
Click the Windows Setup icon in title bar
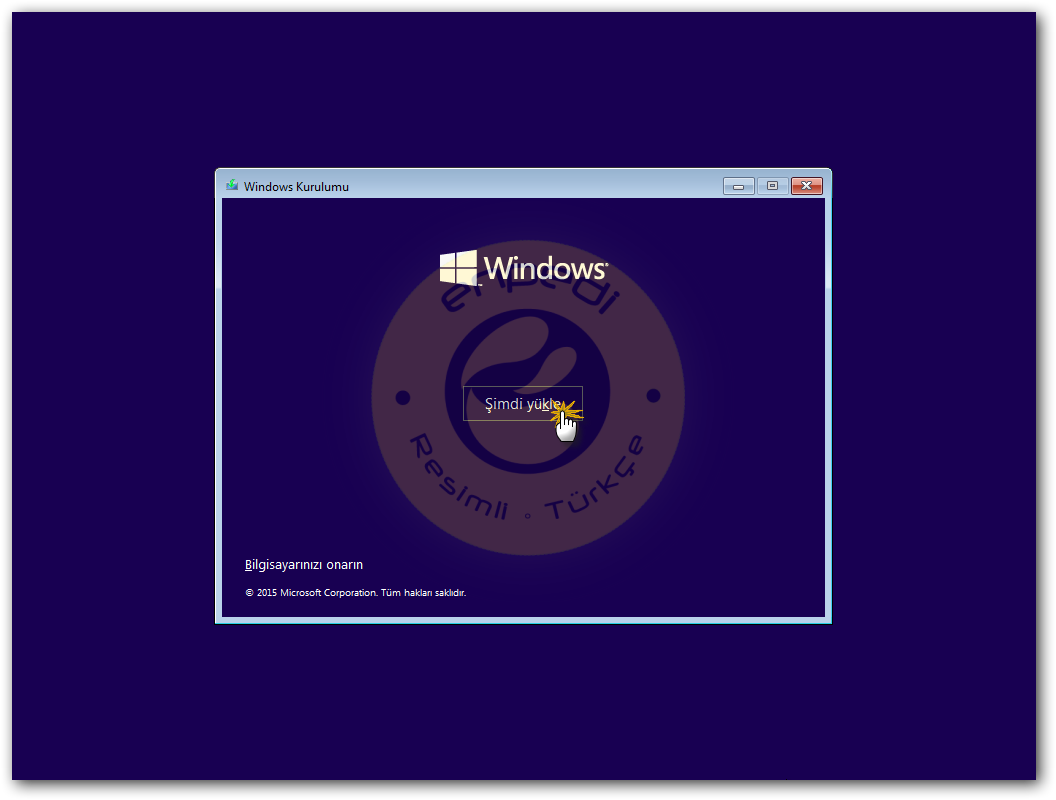(x=231, y=186)
